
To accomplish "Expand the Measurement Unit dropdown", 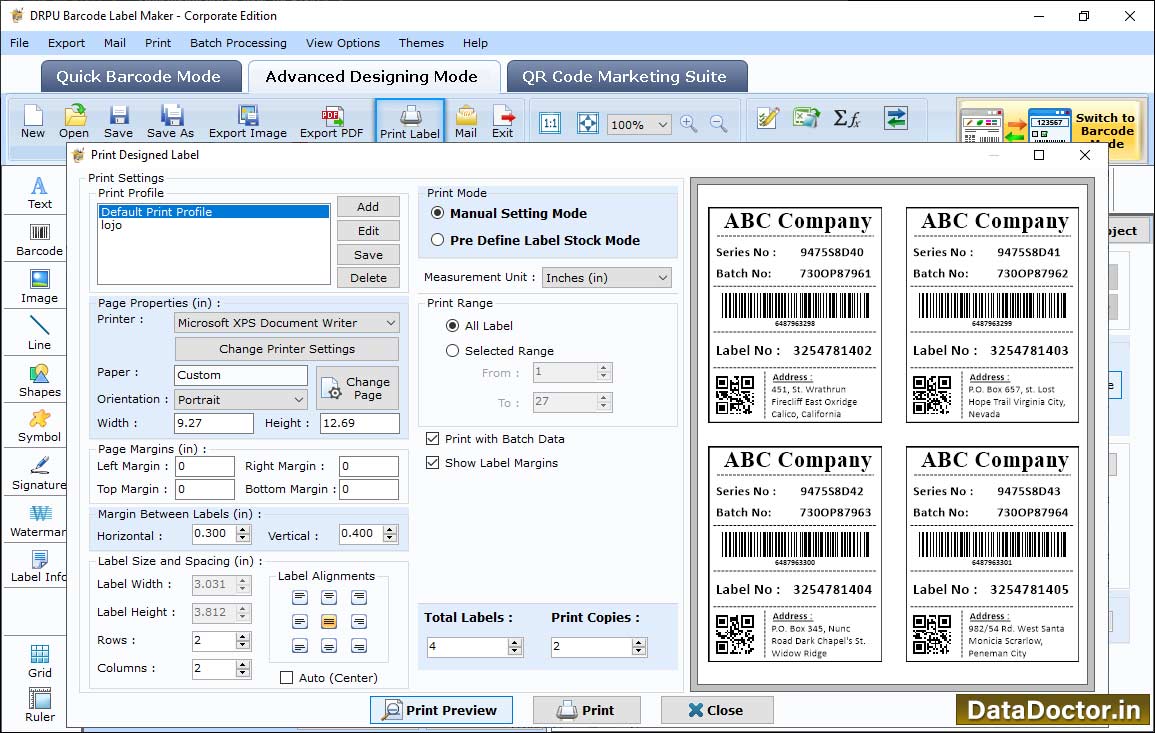I will (x=607, y=278).
